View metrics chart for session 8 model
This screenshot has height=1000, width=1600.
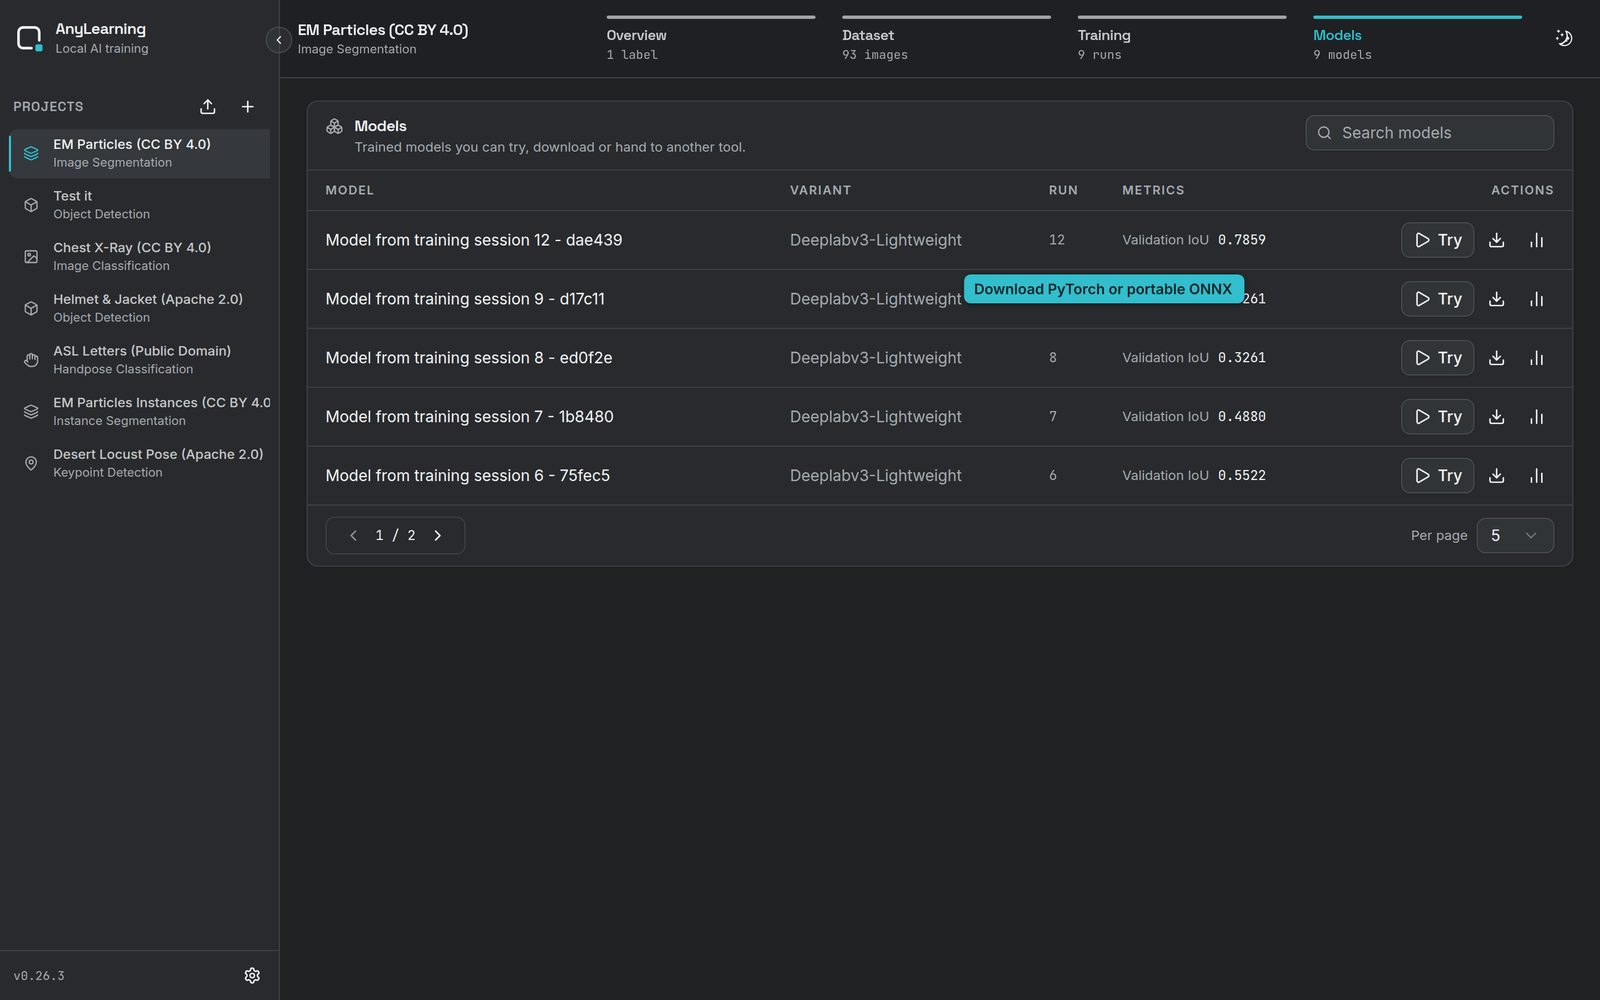coord(1537,358)
